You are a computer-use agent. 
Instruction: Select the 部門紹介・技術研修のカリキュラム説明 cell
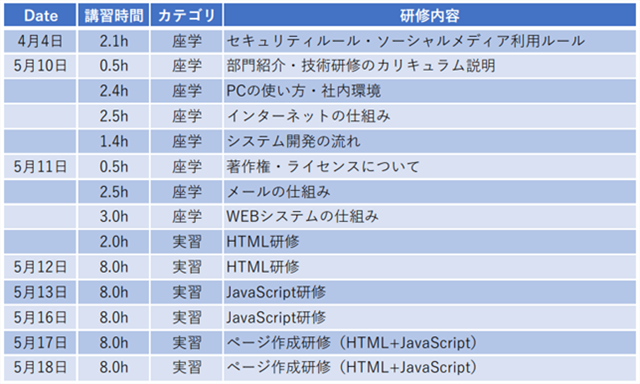pyautogui.click(x=430, y=66)
